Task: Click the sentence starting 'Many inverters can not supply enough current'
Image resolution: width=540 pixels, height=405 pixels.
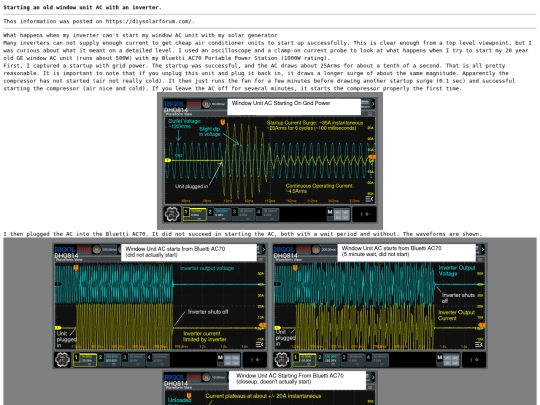Action: point(176,43)
